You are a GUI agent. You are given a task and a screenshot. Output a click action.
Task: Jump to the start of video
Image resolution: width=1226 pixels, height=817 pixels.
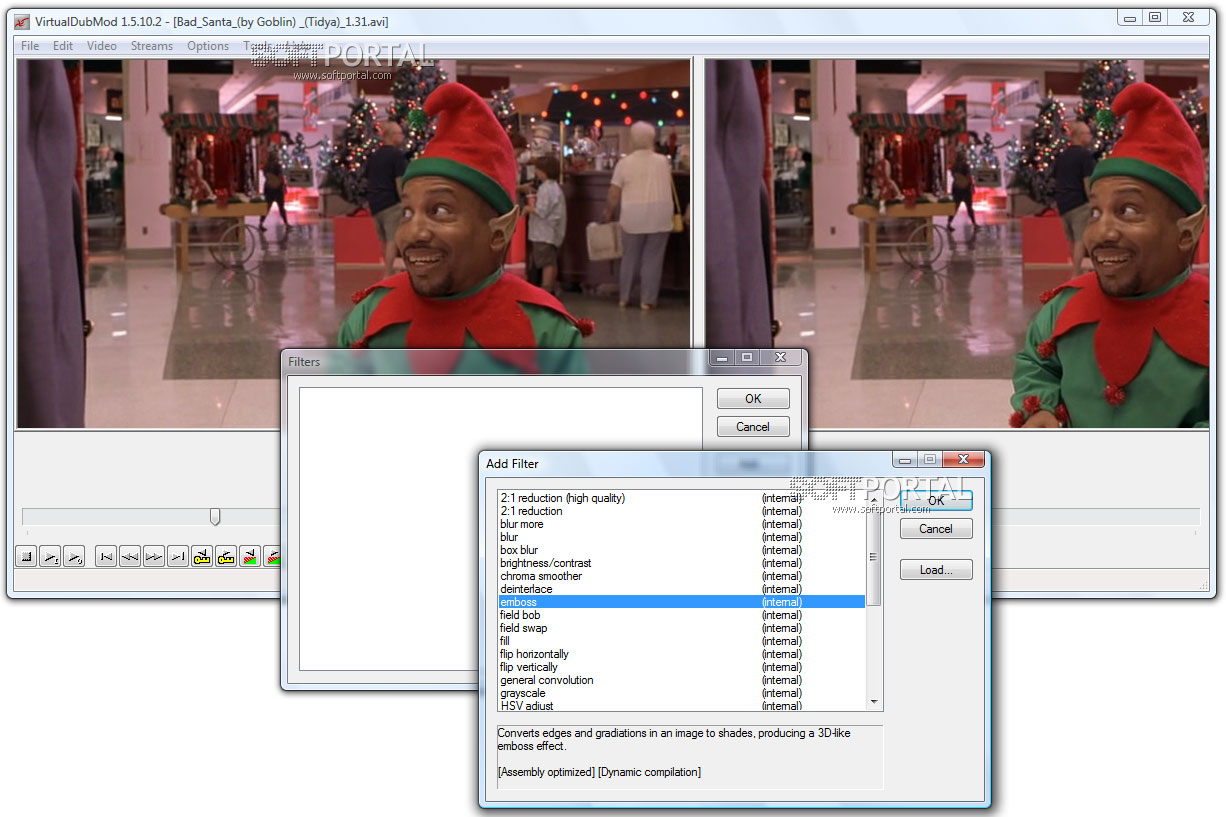106,557
